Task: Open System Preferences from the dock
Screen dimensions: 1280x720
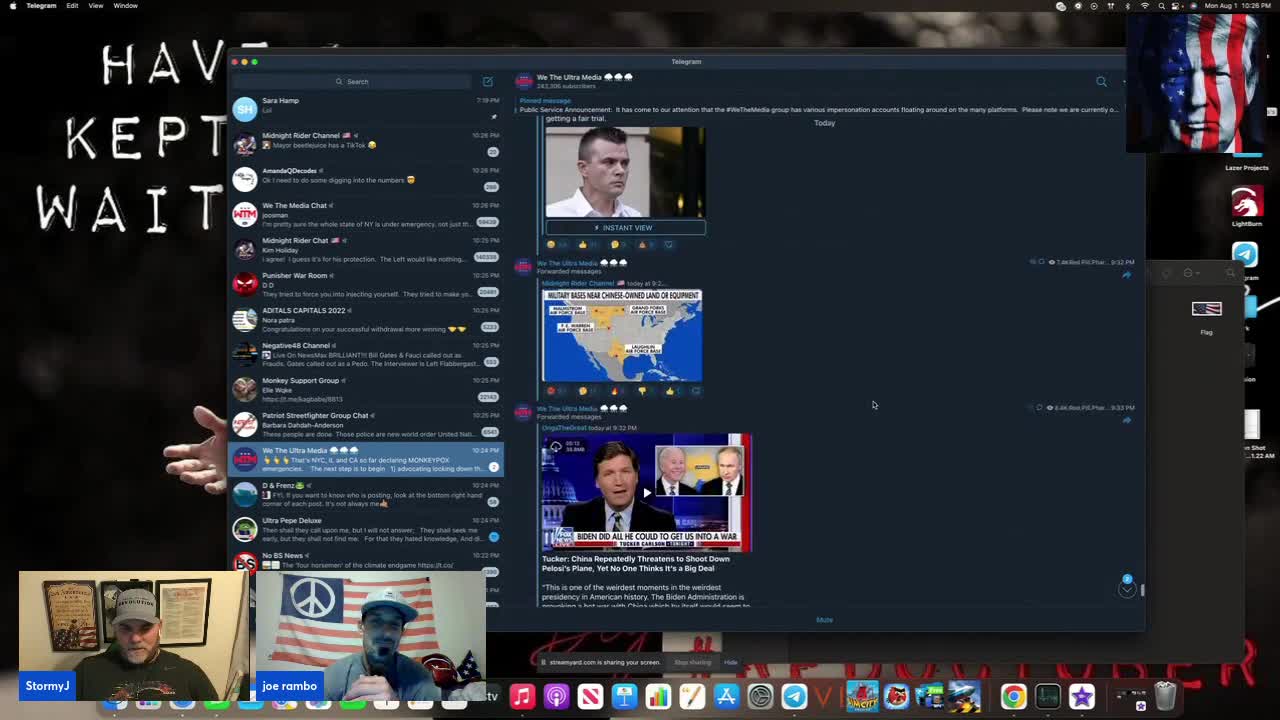Action: [760, 696]
